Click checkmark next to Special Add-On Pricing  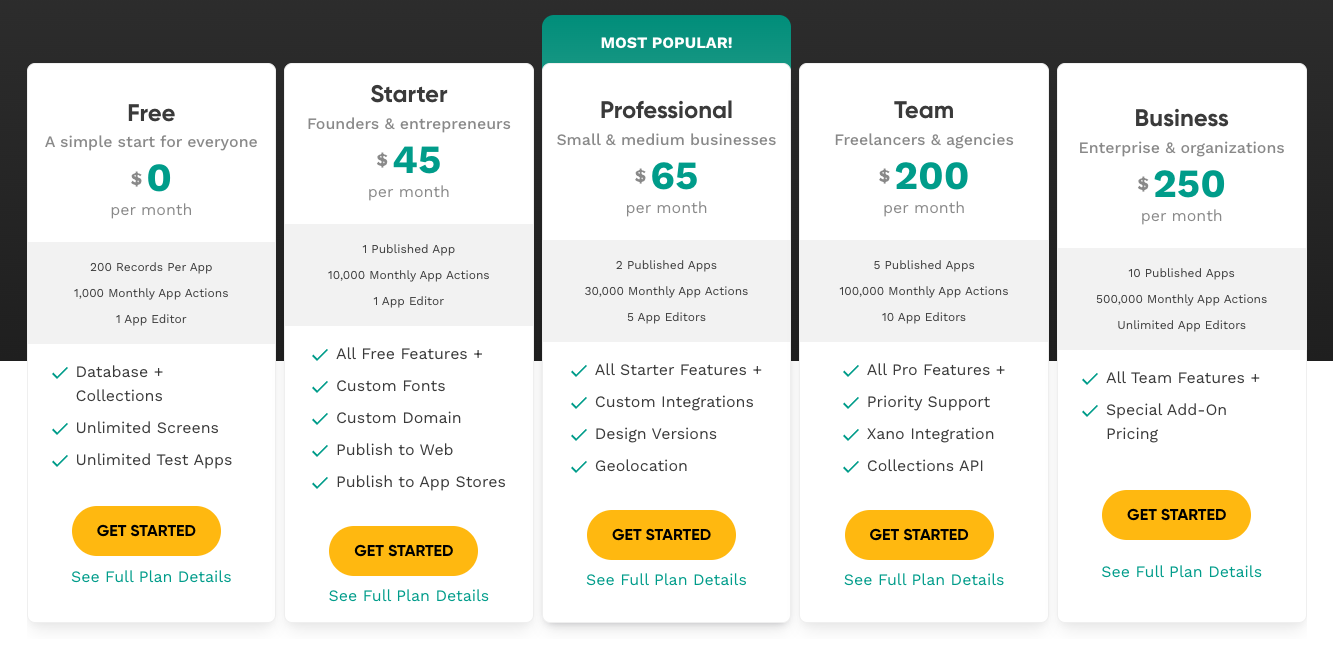1090,411
